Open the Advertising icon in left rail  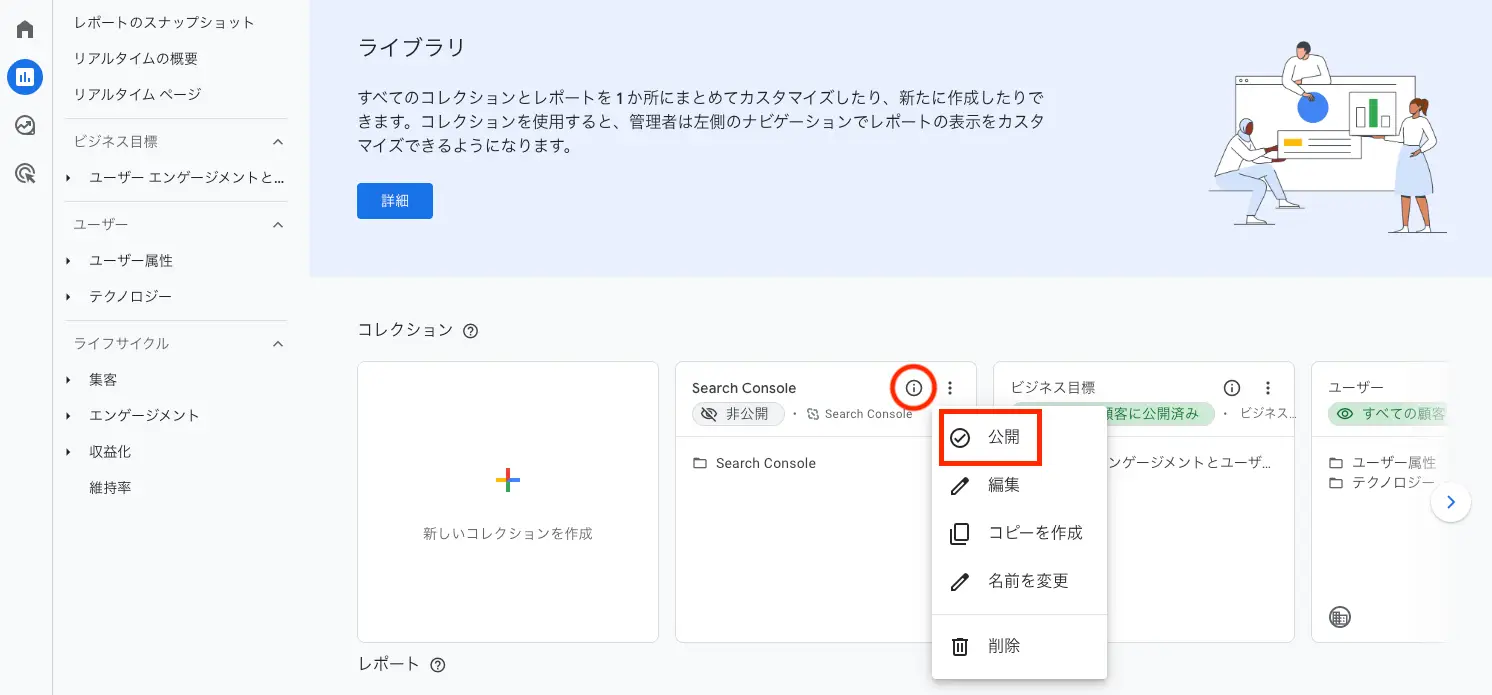point(25,174)
